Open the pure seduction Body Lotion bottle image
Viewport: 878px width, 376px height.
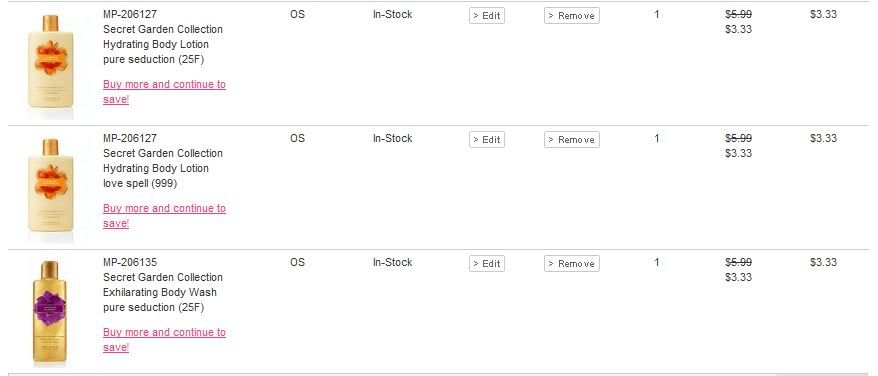point(50,62)
